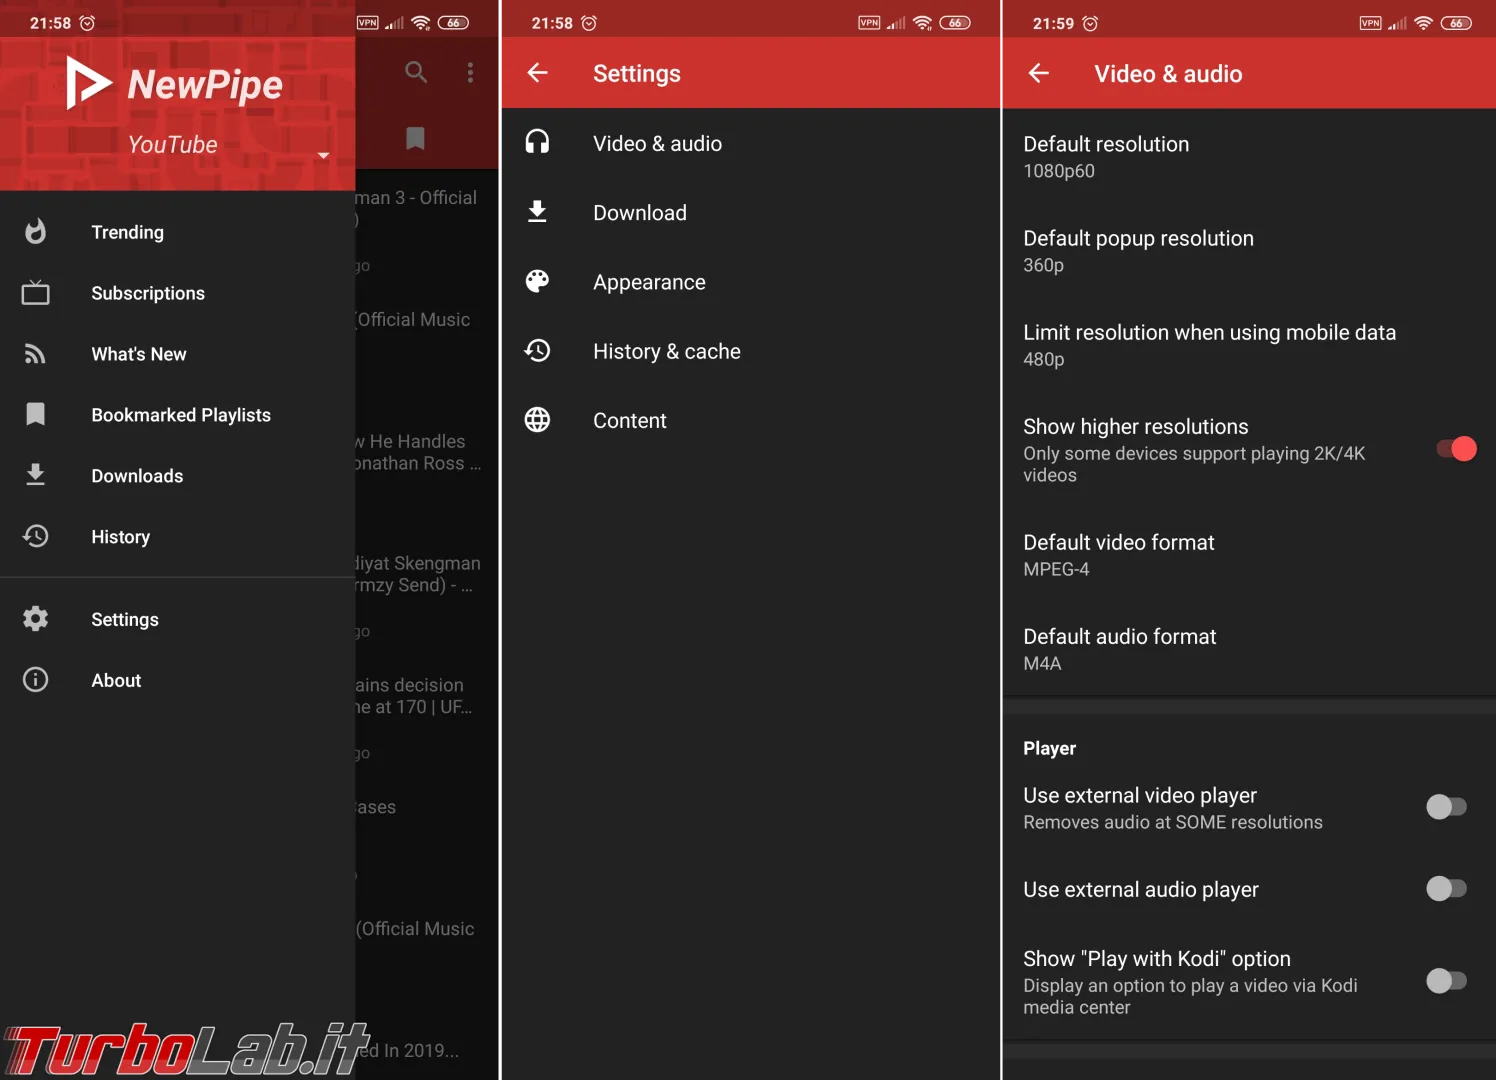Open History & cache settings entry
The width and height of the screenshot is (1496, 1080).
click(751, 351)
